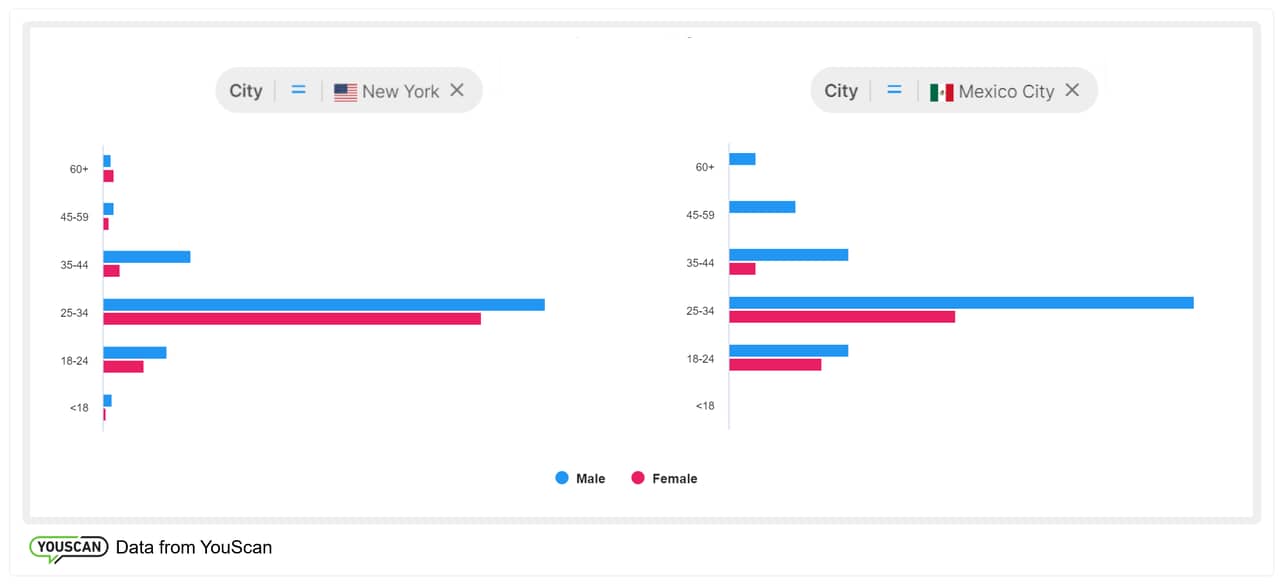Click the Mexico City filter value

[x=1006, y=91]
